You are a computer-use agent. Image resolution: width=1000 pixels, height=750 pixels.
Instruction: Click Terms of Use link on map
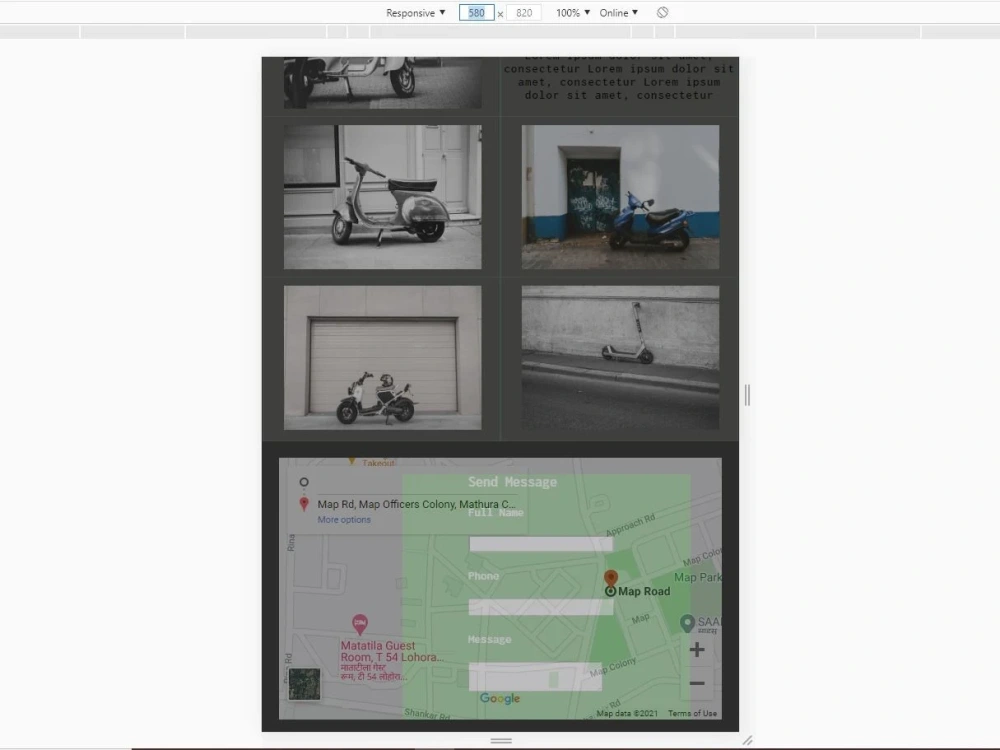[x=693, y=713]
